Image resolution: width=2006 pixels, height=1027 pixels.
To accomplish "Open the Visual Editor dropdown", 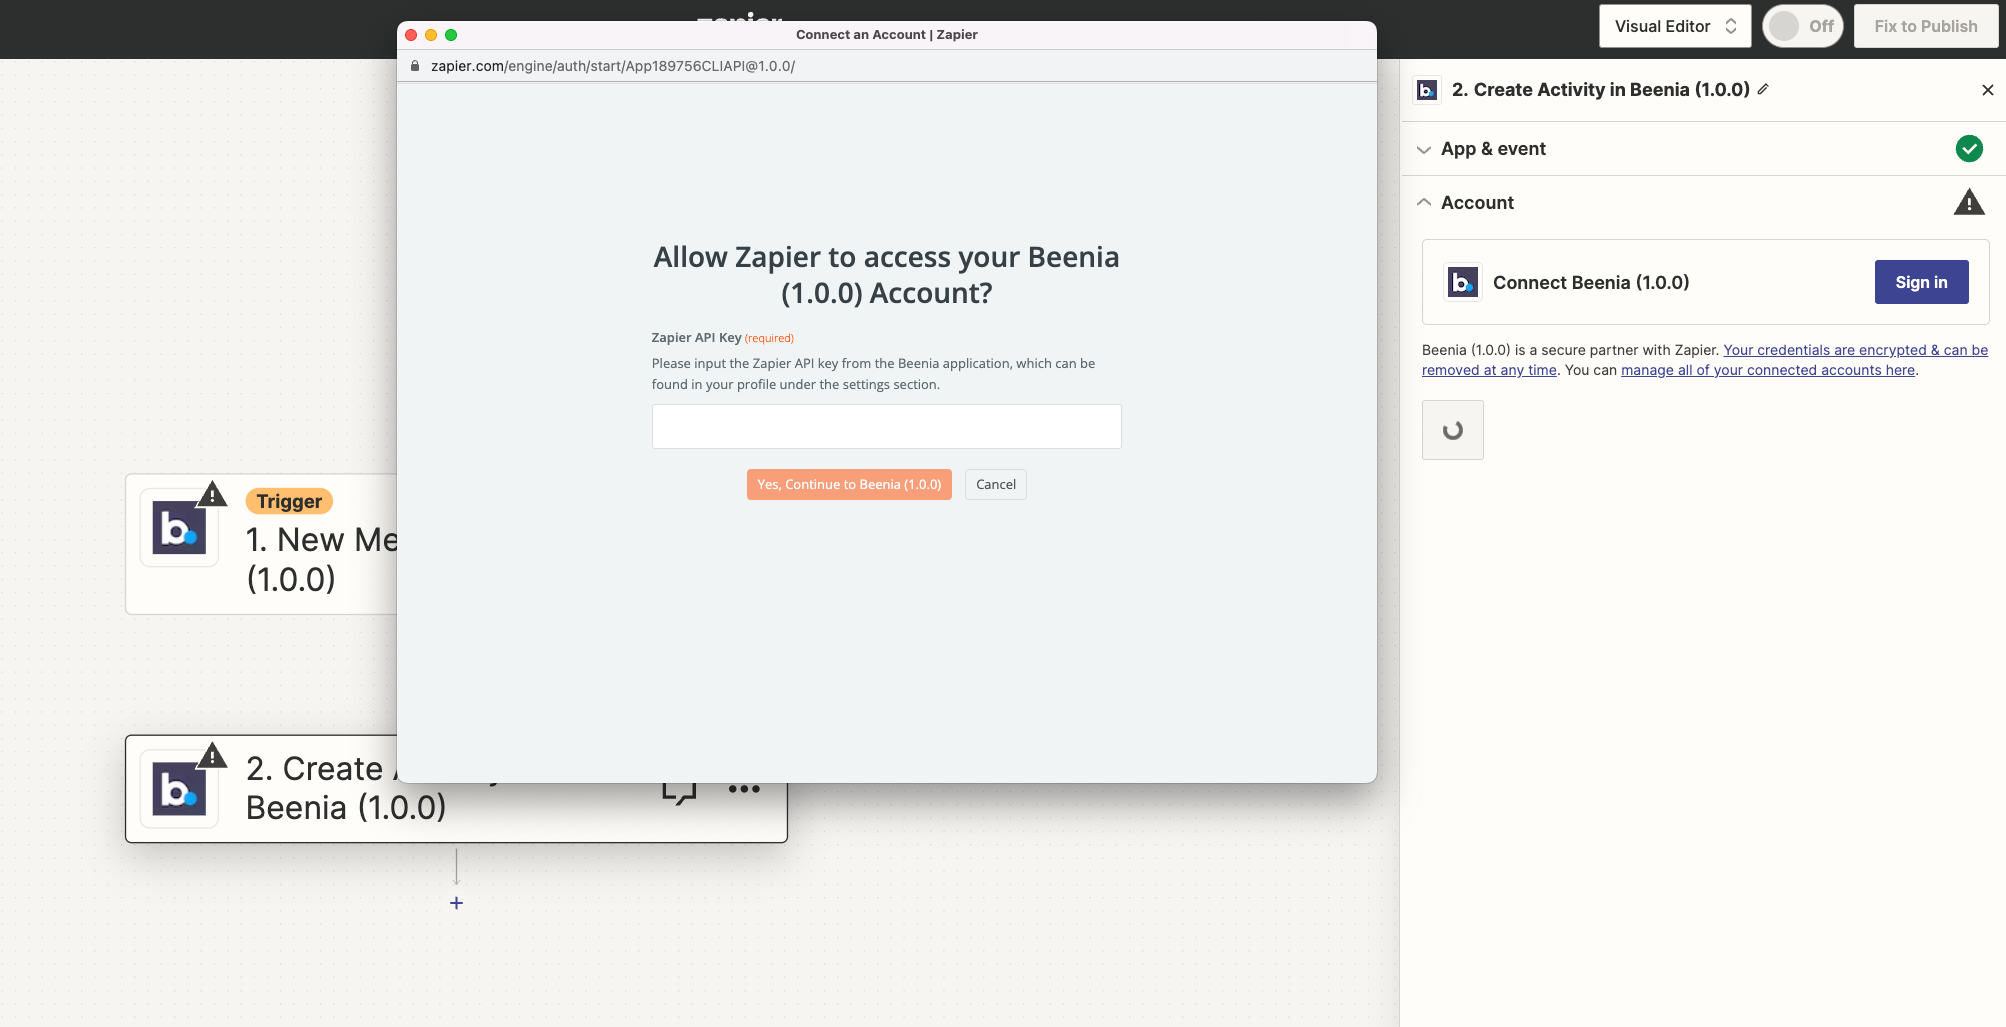I will point(1674,26).
